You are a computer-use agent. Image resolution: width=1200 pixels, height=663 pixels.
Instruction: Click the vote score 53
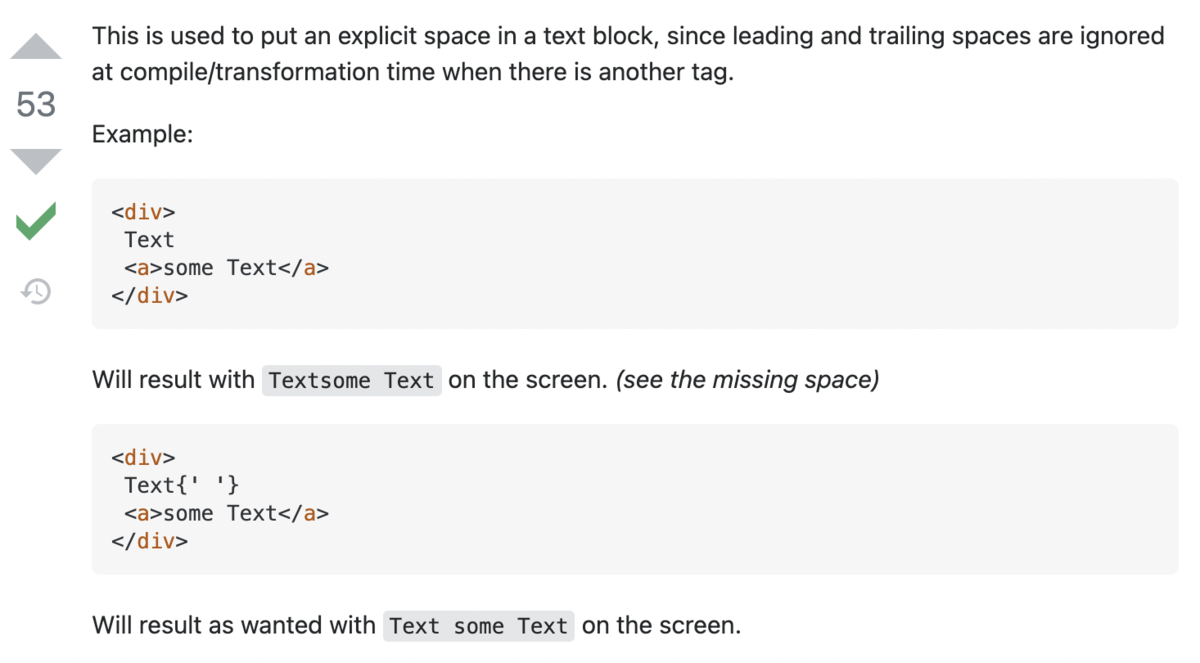click(36, 104)
